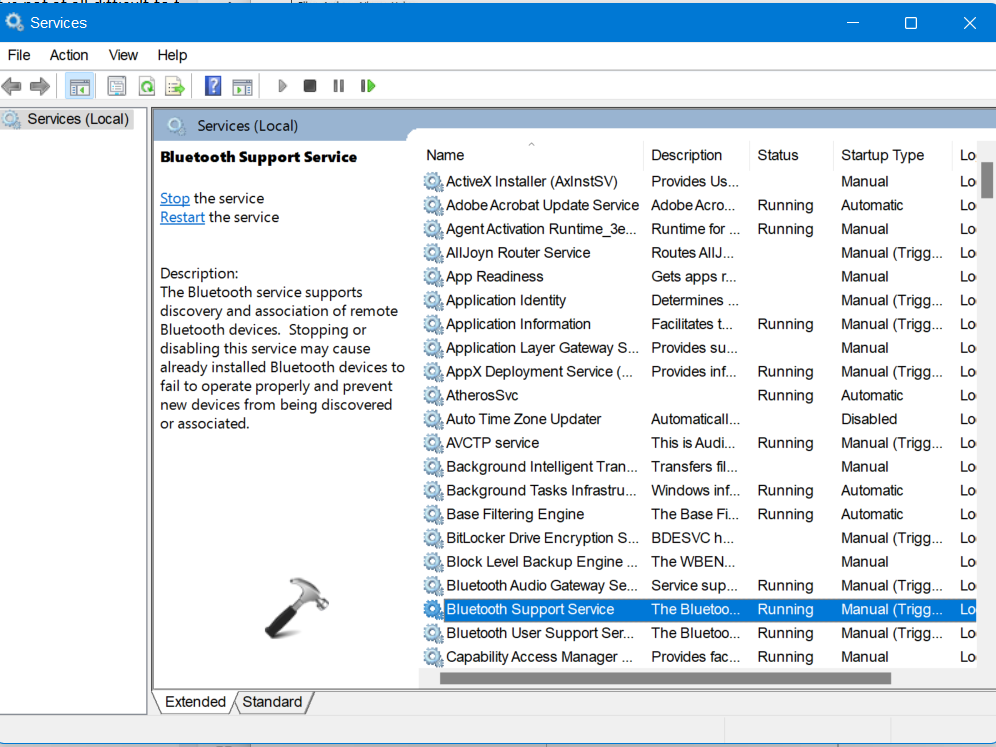Click the Pause Service toolbar icon
Screen dimensions: 996x747
pos(338,86)
